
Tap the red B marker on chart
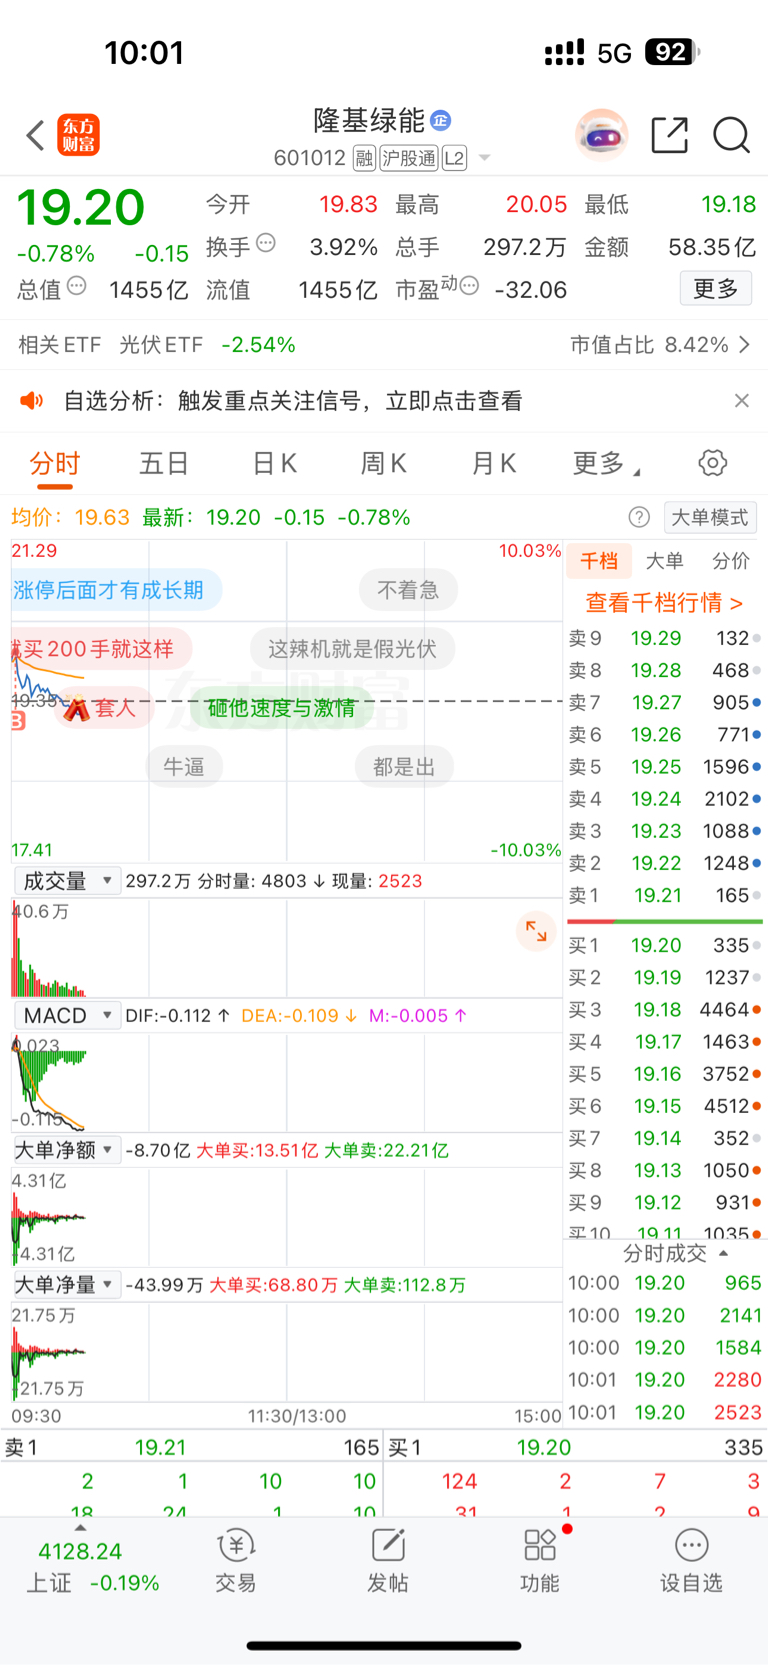18,721
